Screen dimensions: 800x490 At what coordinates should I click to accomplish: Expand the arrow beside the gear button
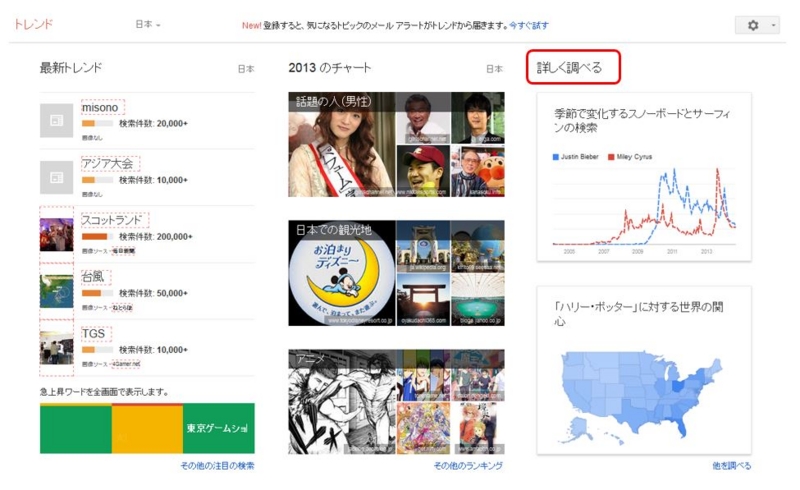pos(773,25)
